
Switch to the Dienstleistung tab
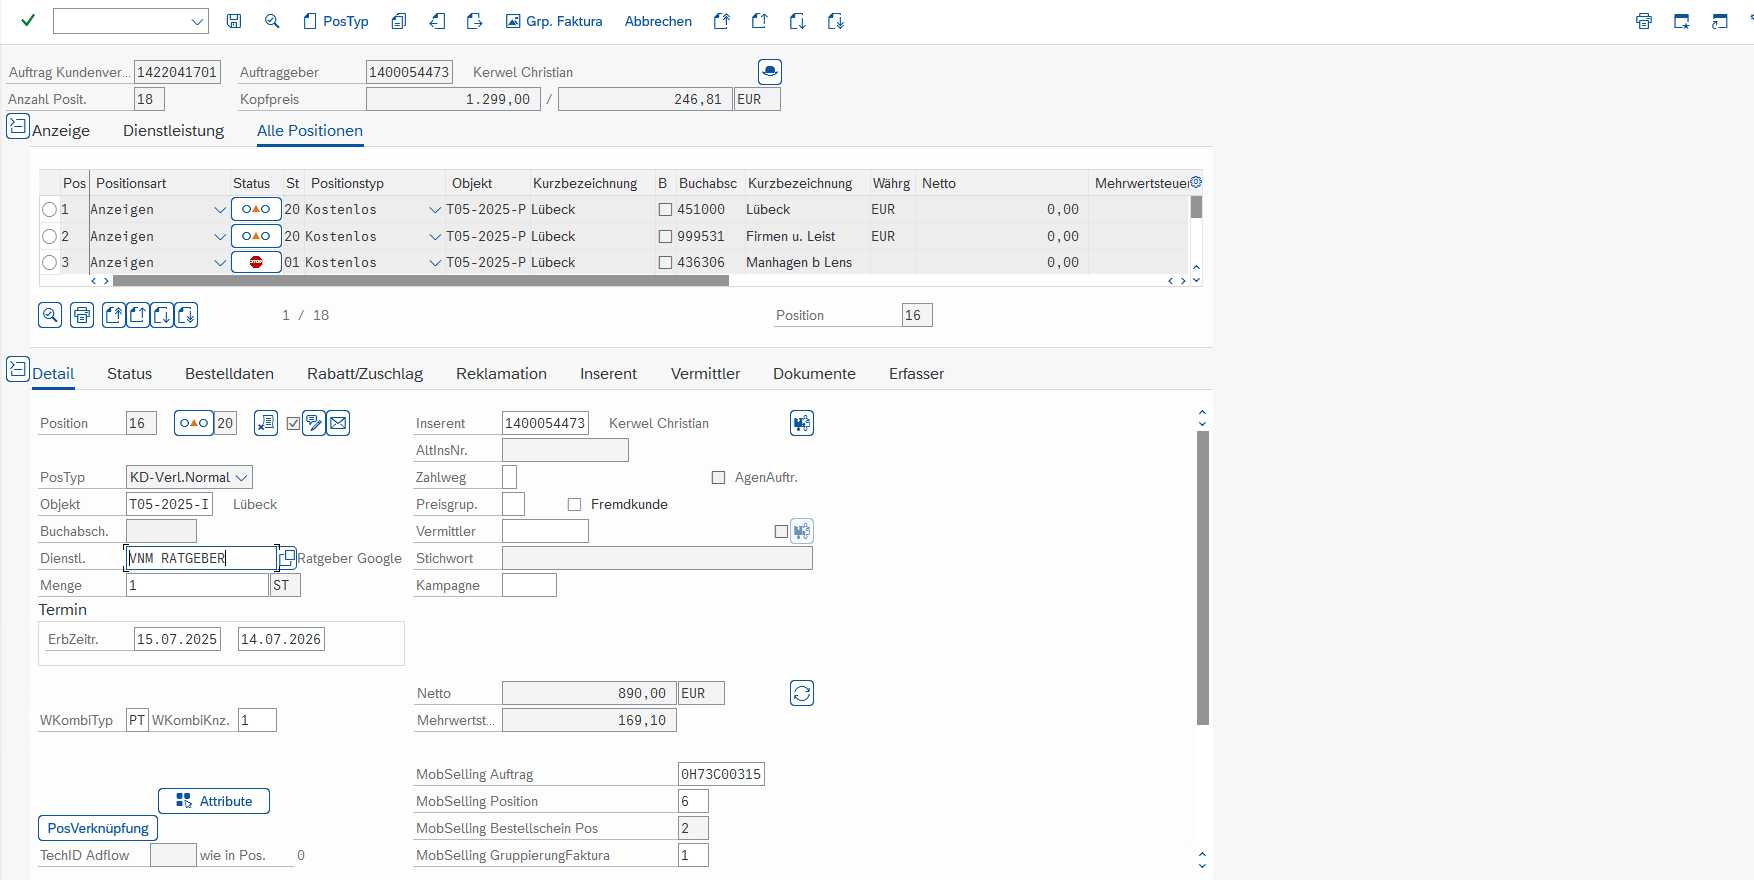173,131
